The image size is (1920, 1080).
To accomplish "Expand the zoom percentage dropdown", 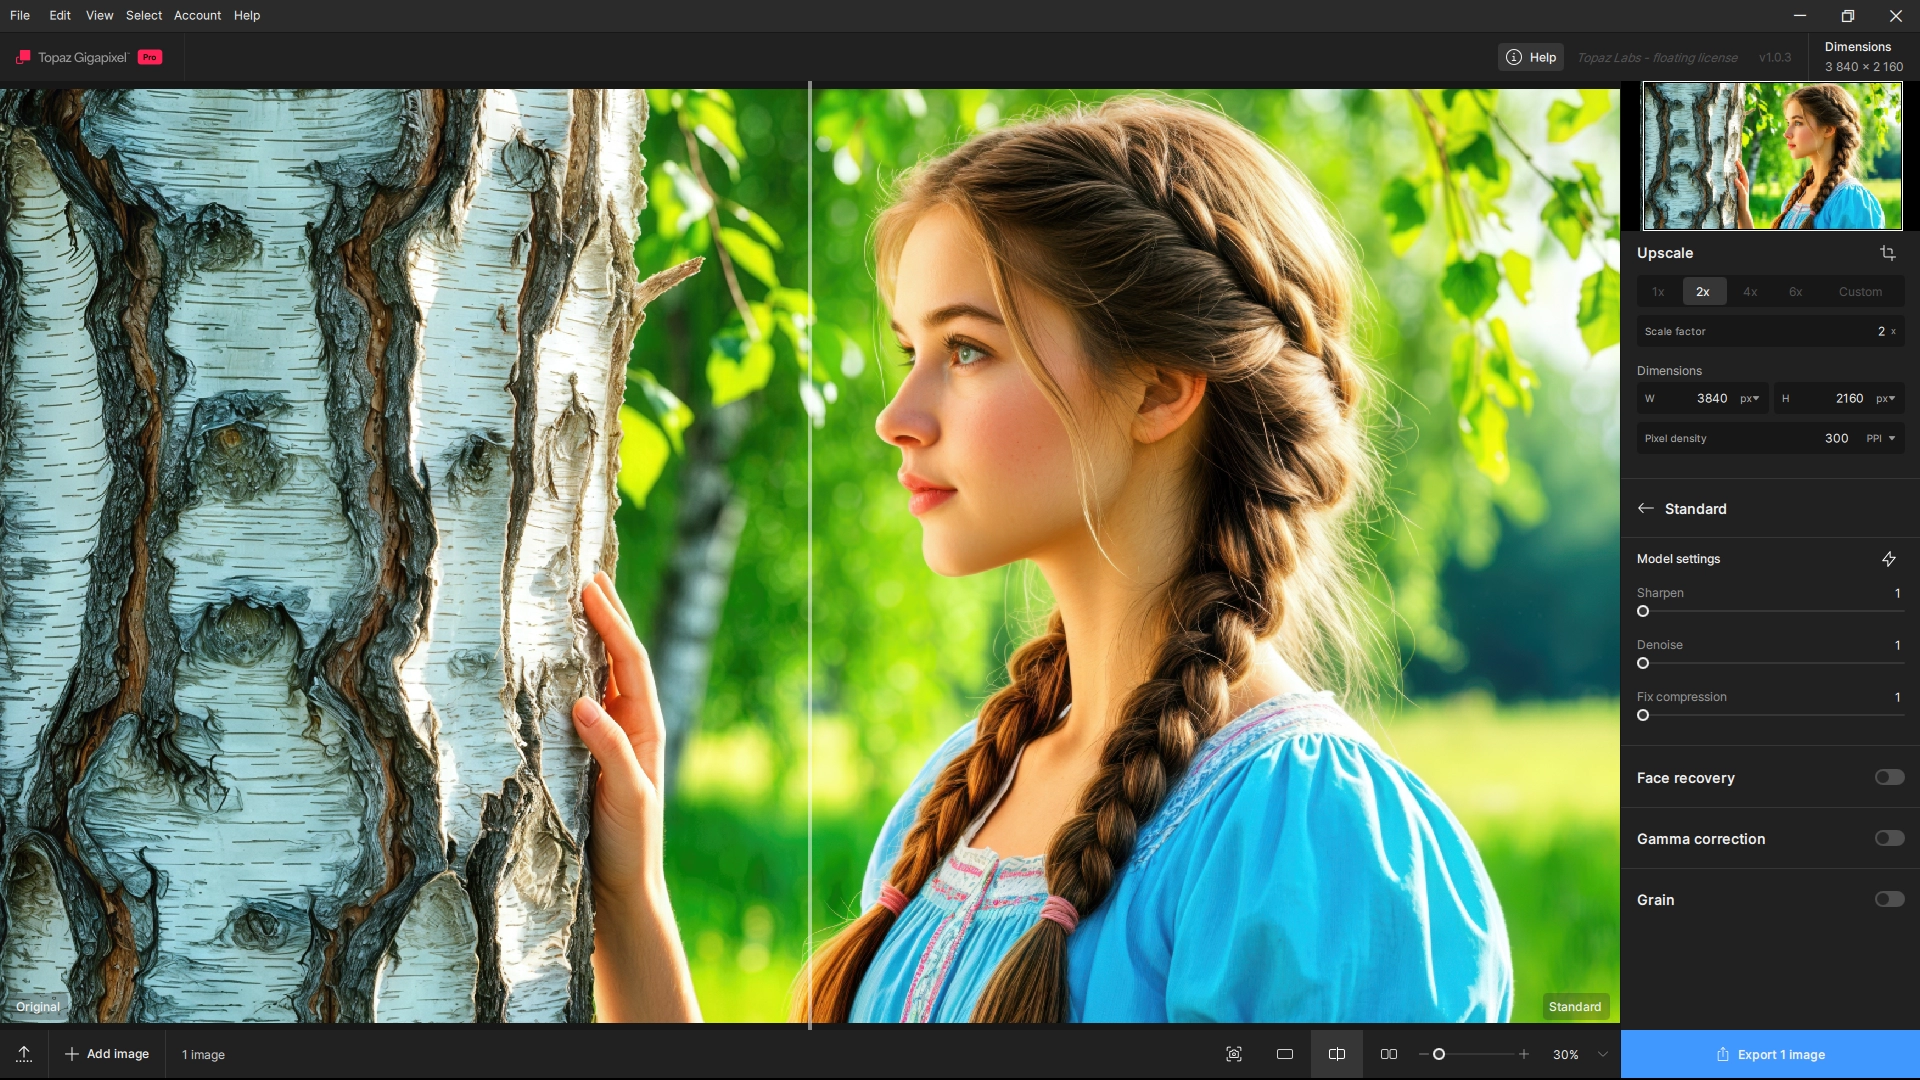I will (1603, 1054).
